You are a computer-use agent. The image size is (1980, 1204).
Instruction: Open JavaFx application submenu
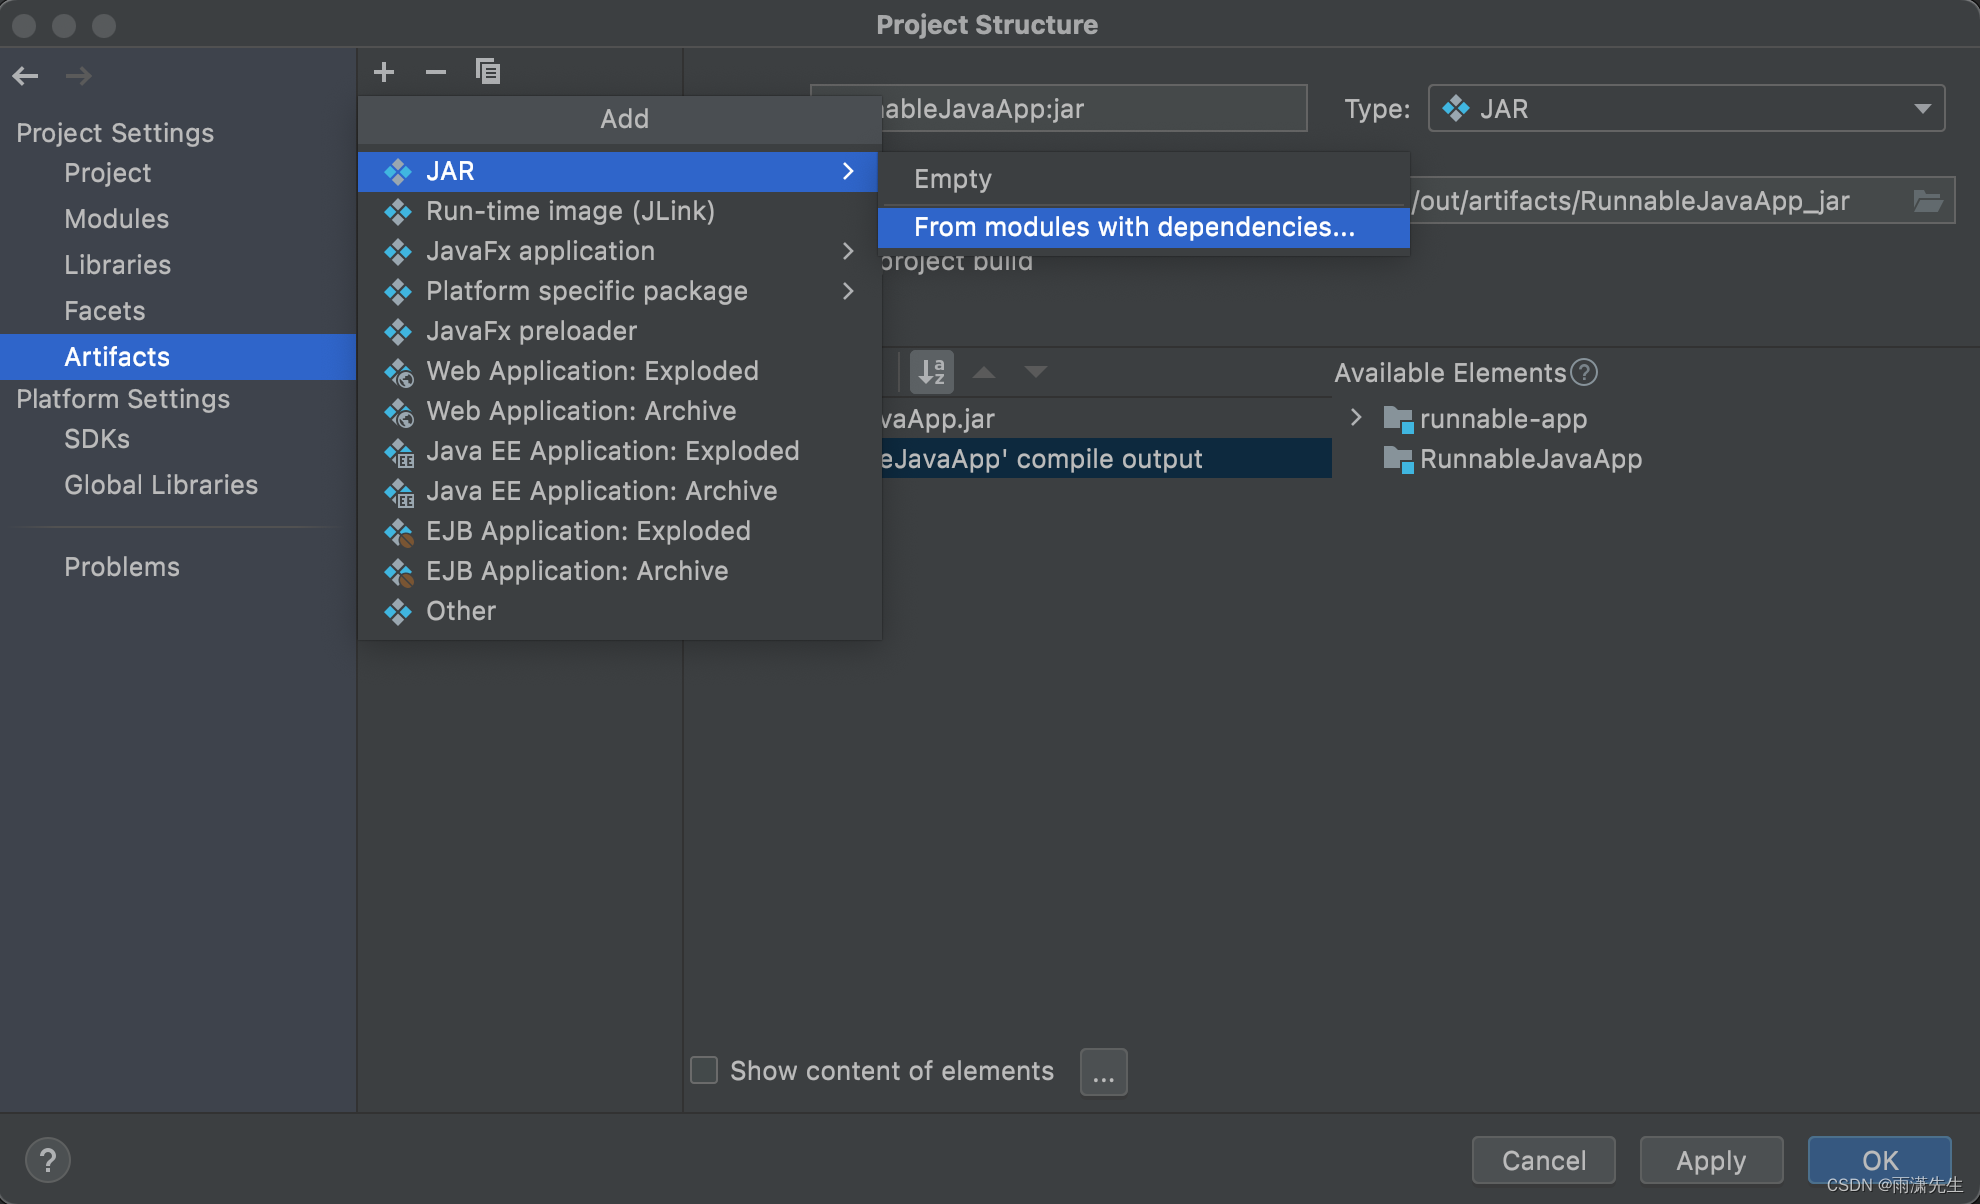tap(618, 251)
